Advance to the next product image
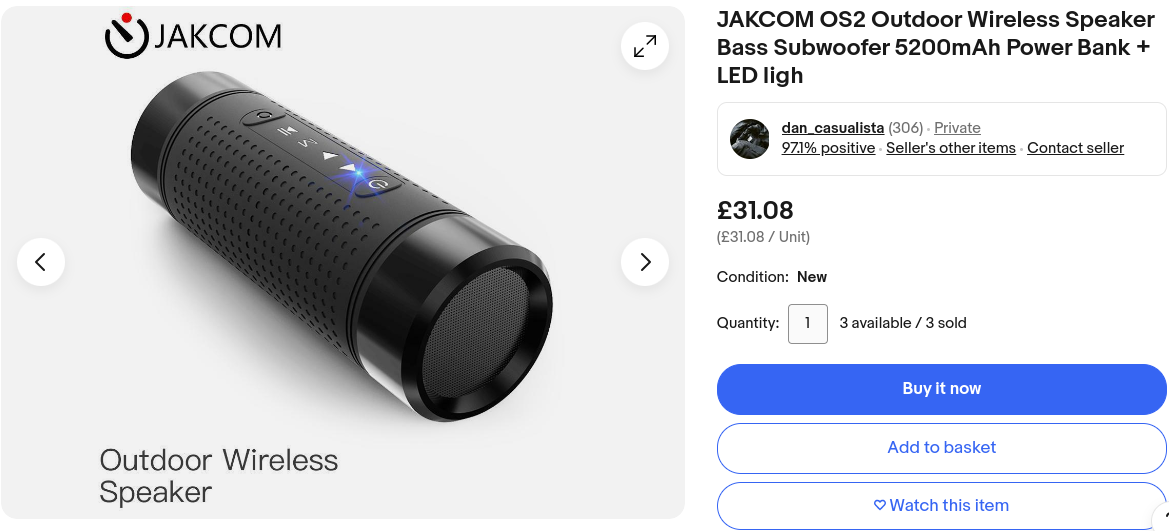This screenshot has height=531, width=1169. (645, 262)
